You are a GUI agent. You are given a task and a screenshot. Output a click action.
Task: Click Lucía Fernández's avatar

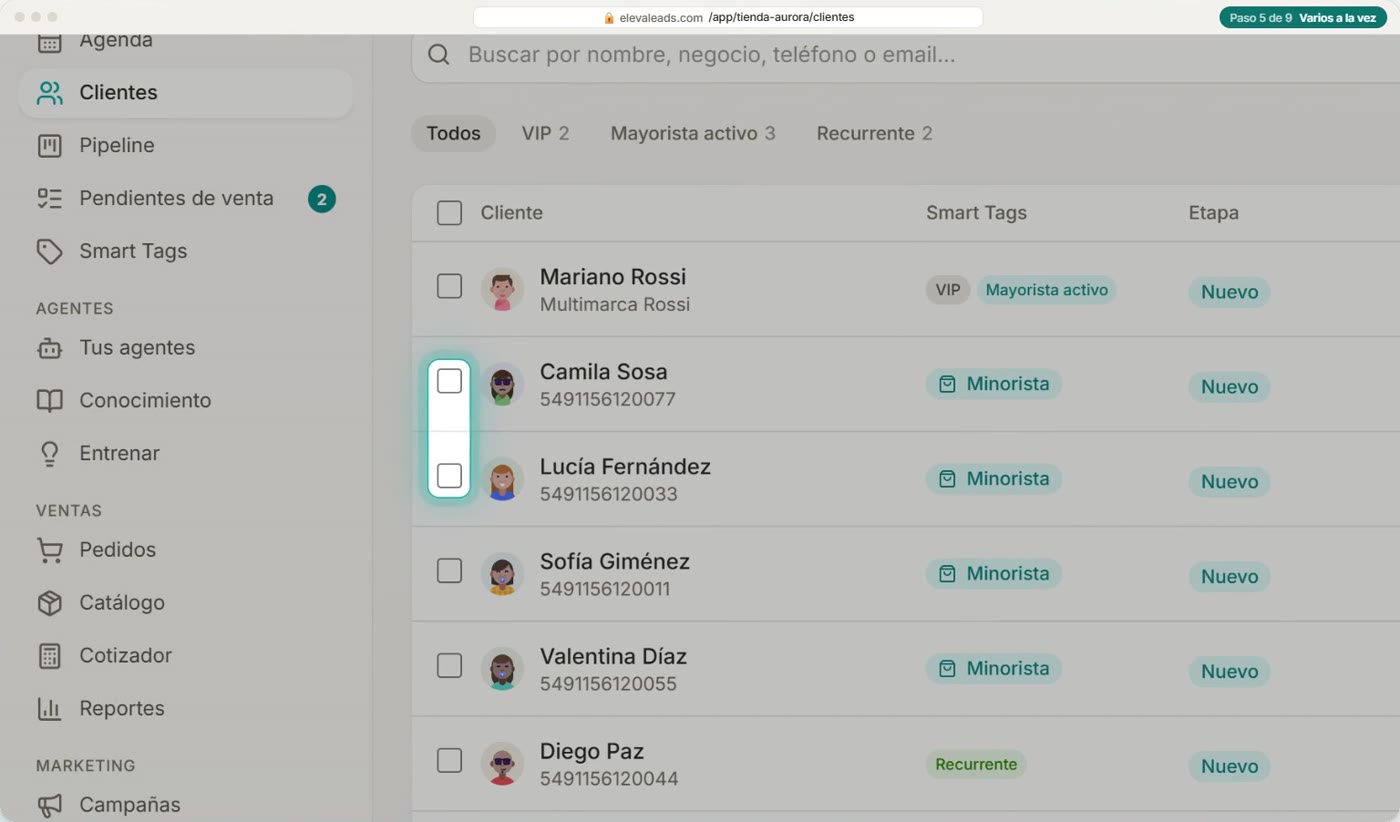(502, 480)
